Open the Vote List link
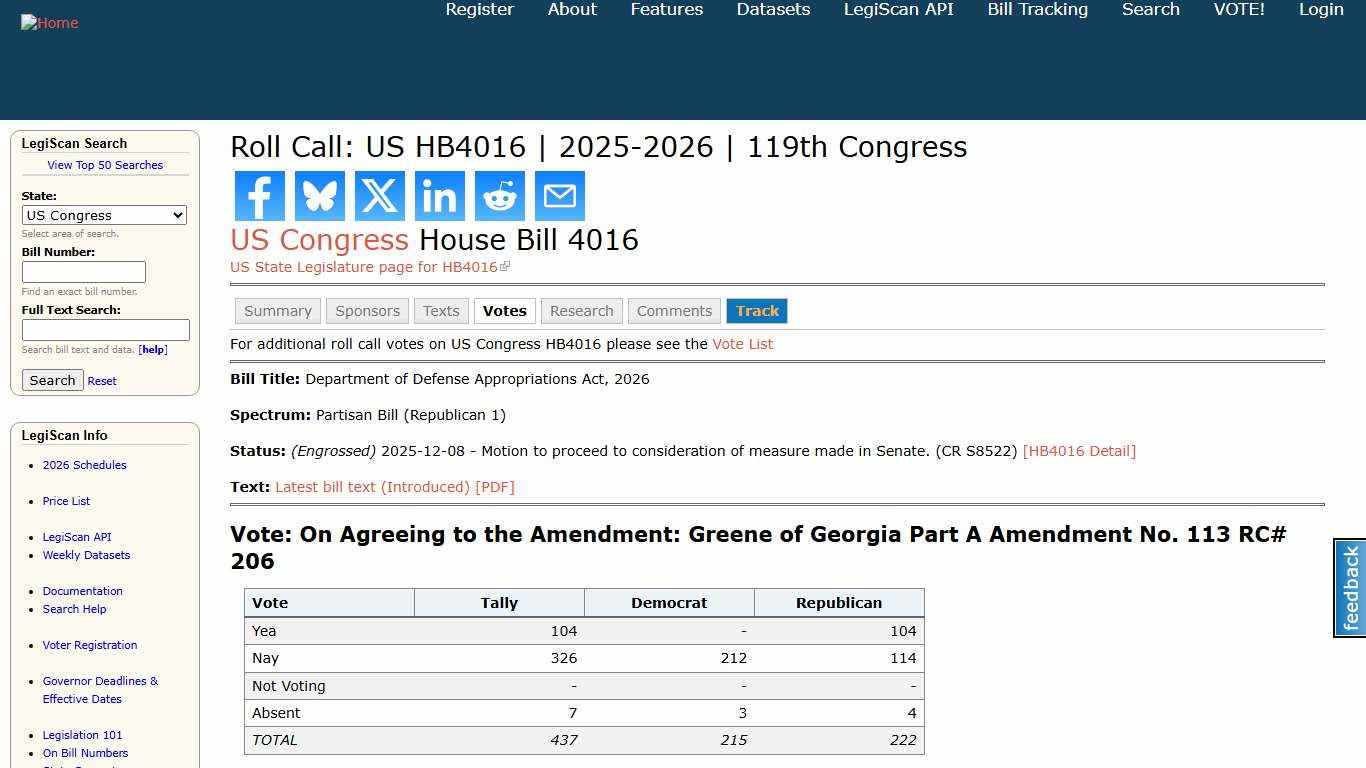This screenshot has width=1366, height=768. click(x=742, y=344)
